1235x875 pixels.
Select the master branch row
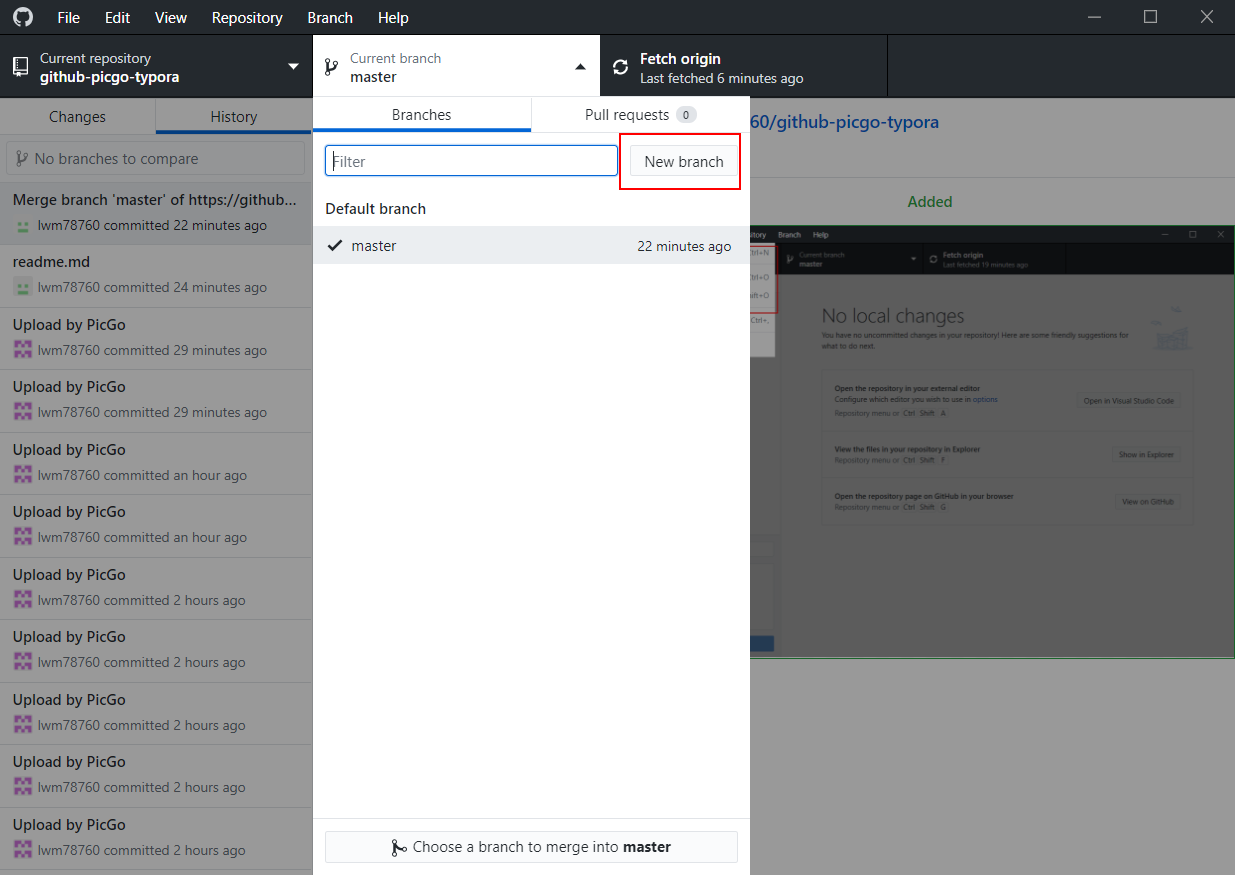(531, 246)
